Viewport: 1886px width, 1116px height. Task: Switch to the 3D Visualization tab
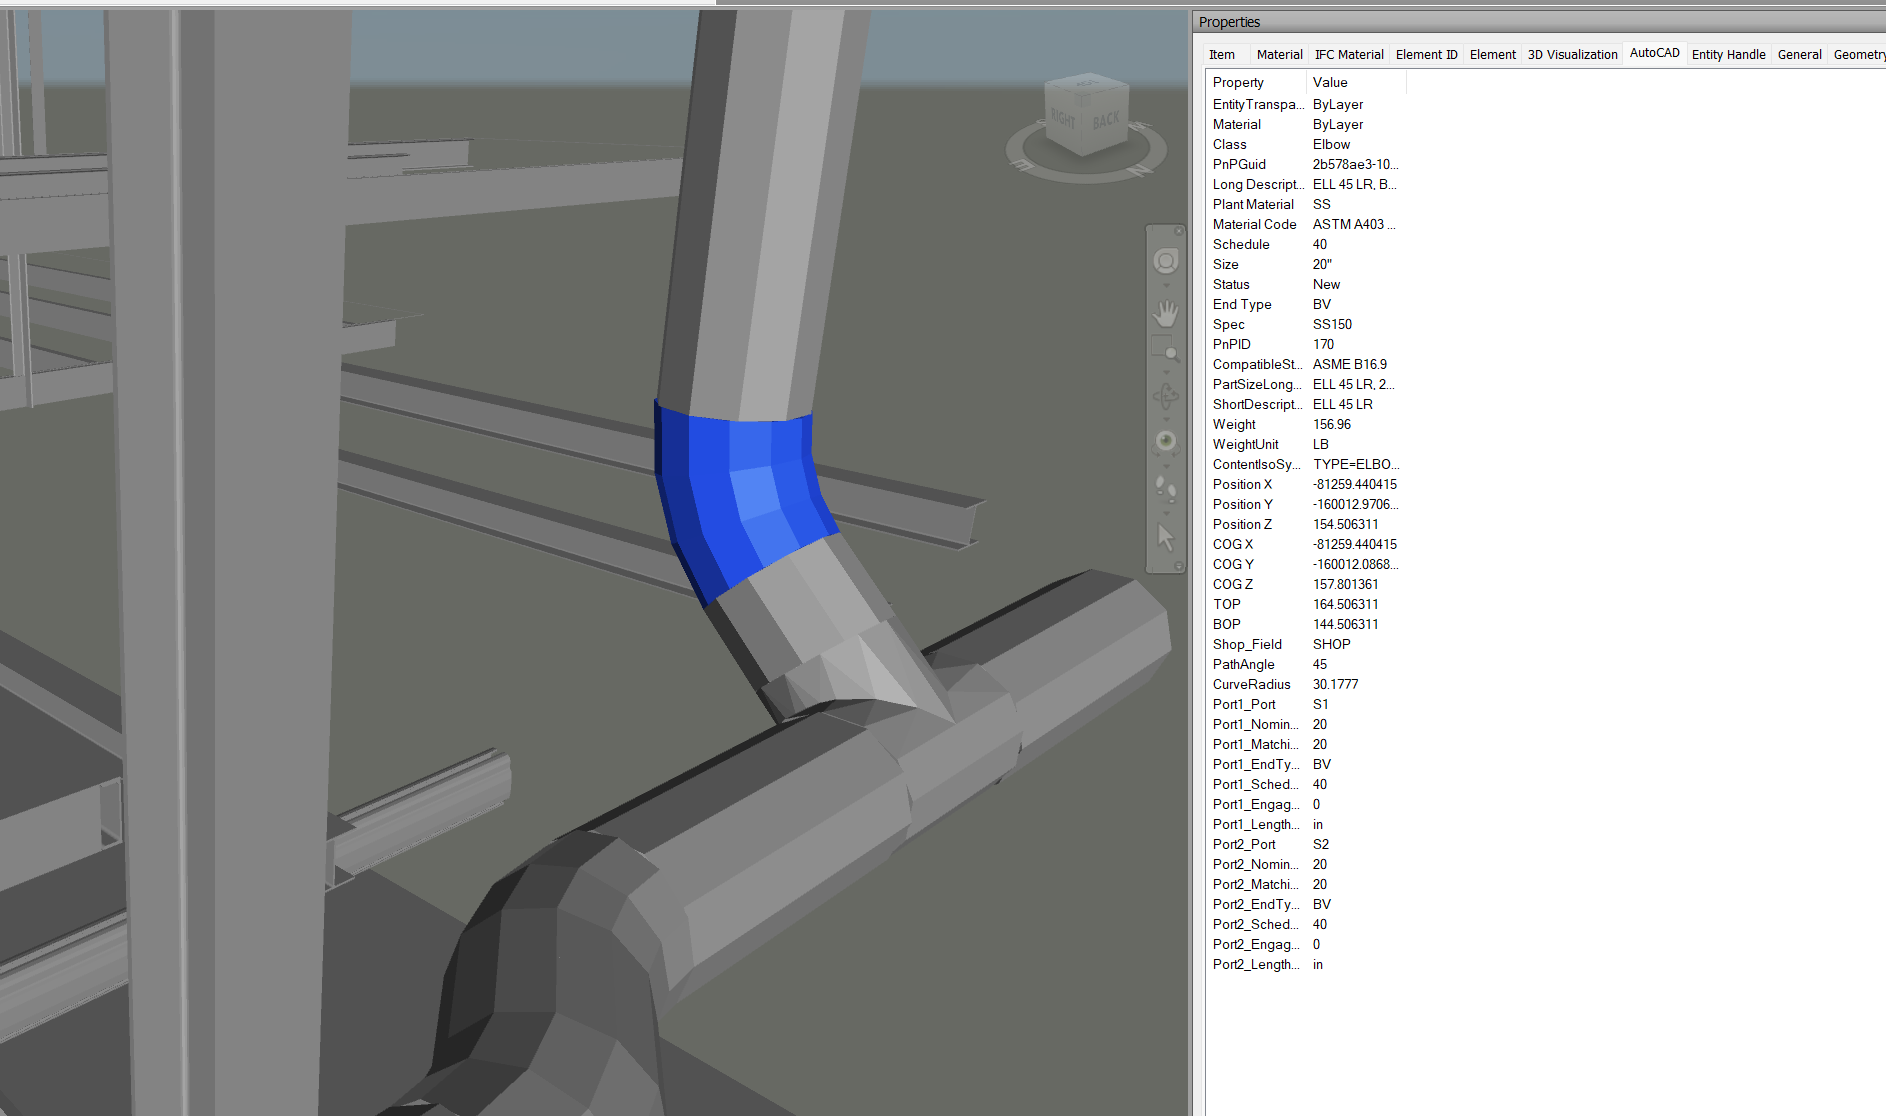1571,54
